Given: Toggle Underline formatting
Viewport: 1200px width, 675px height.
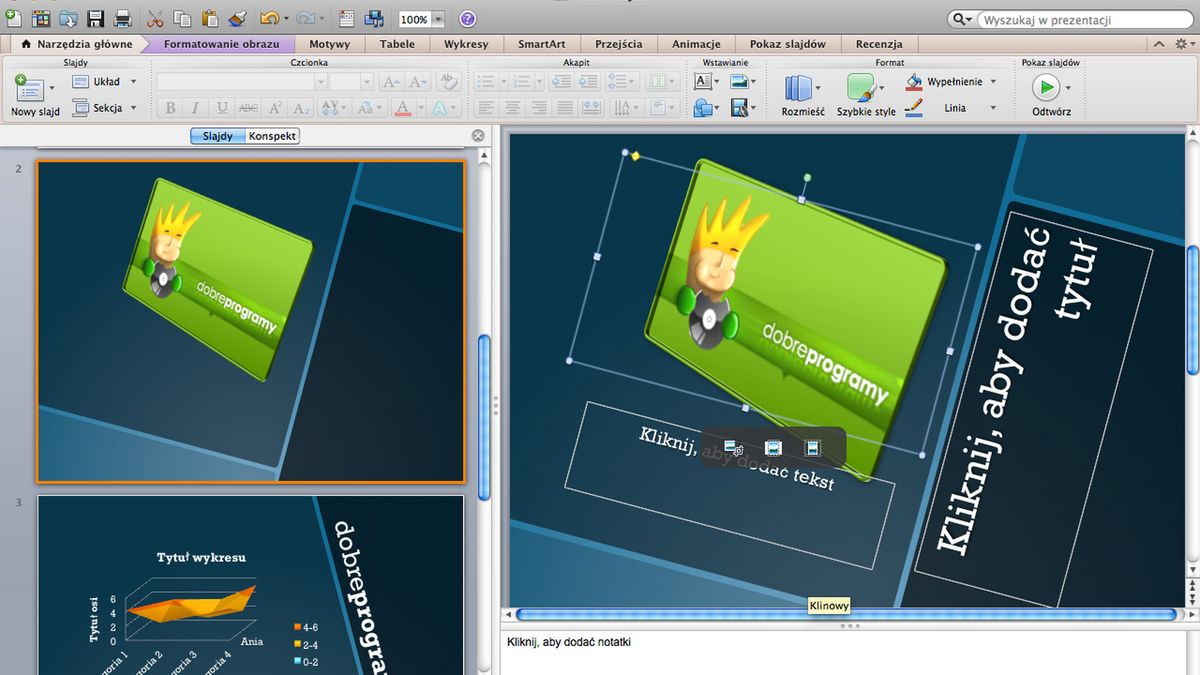Looking at the screenshot, I should [x=222, y=108].
